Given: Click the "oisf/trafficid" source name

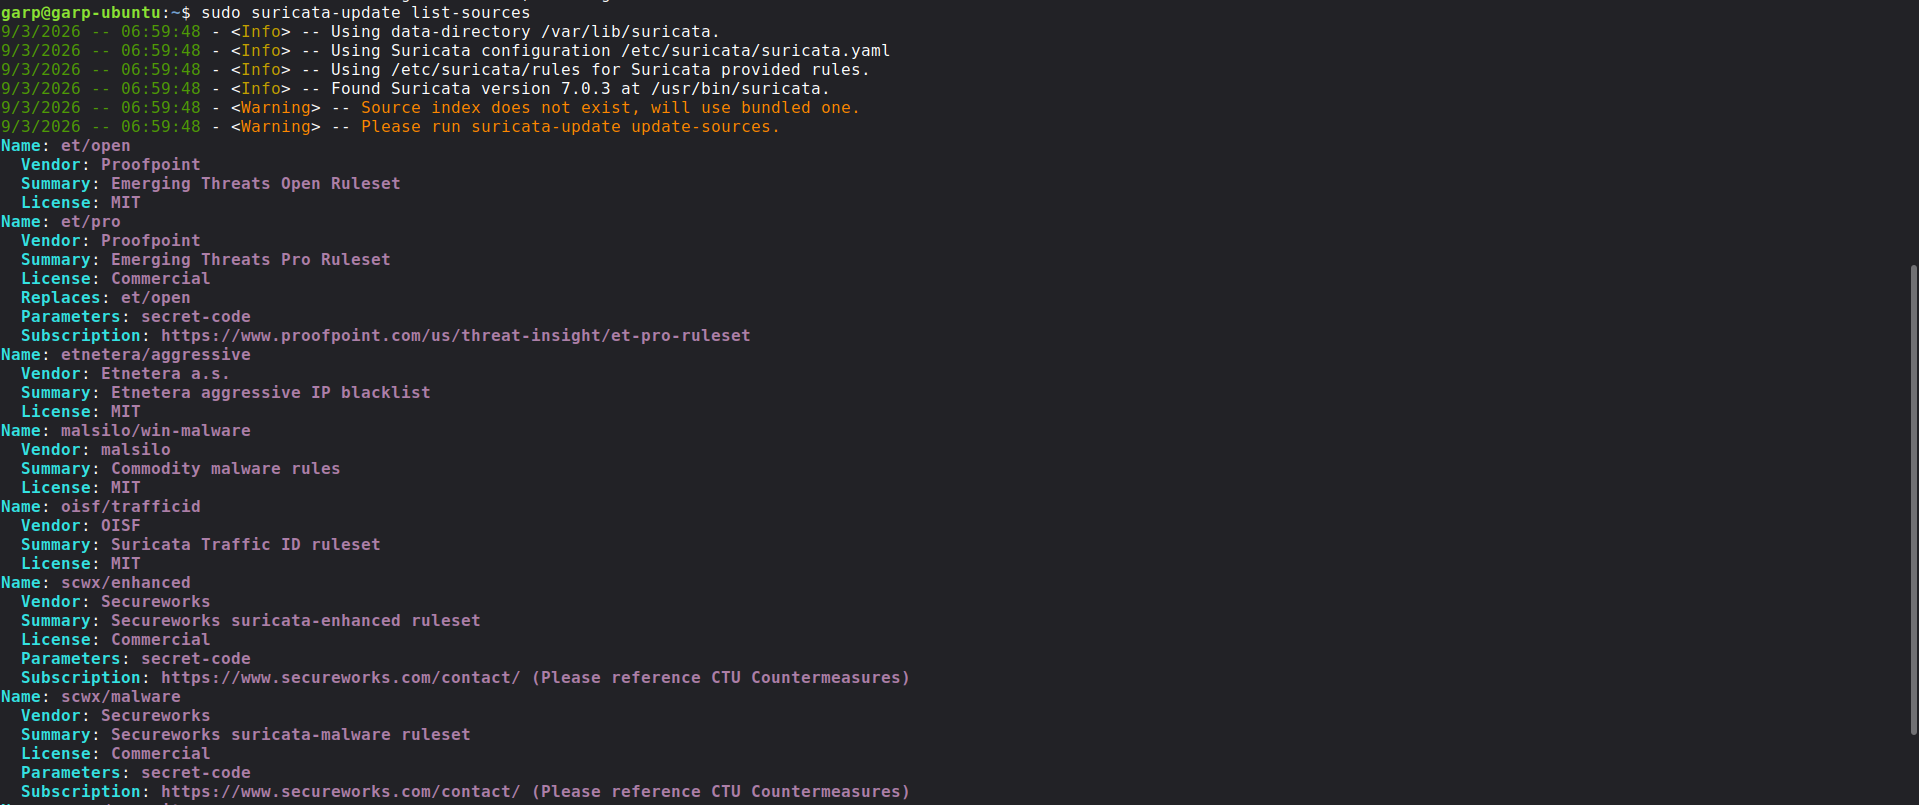Looking at the screenshot, I should pos(130,507).
